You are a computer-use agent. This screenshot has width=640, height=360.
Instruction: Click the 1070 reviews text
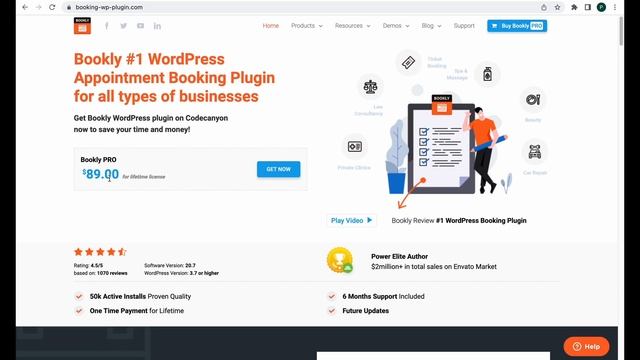[112, 273]
